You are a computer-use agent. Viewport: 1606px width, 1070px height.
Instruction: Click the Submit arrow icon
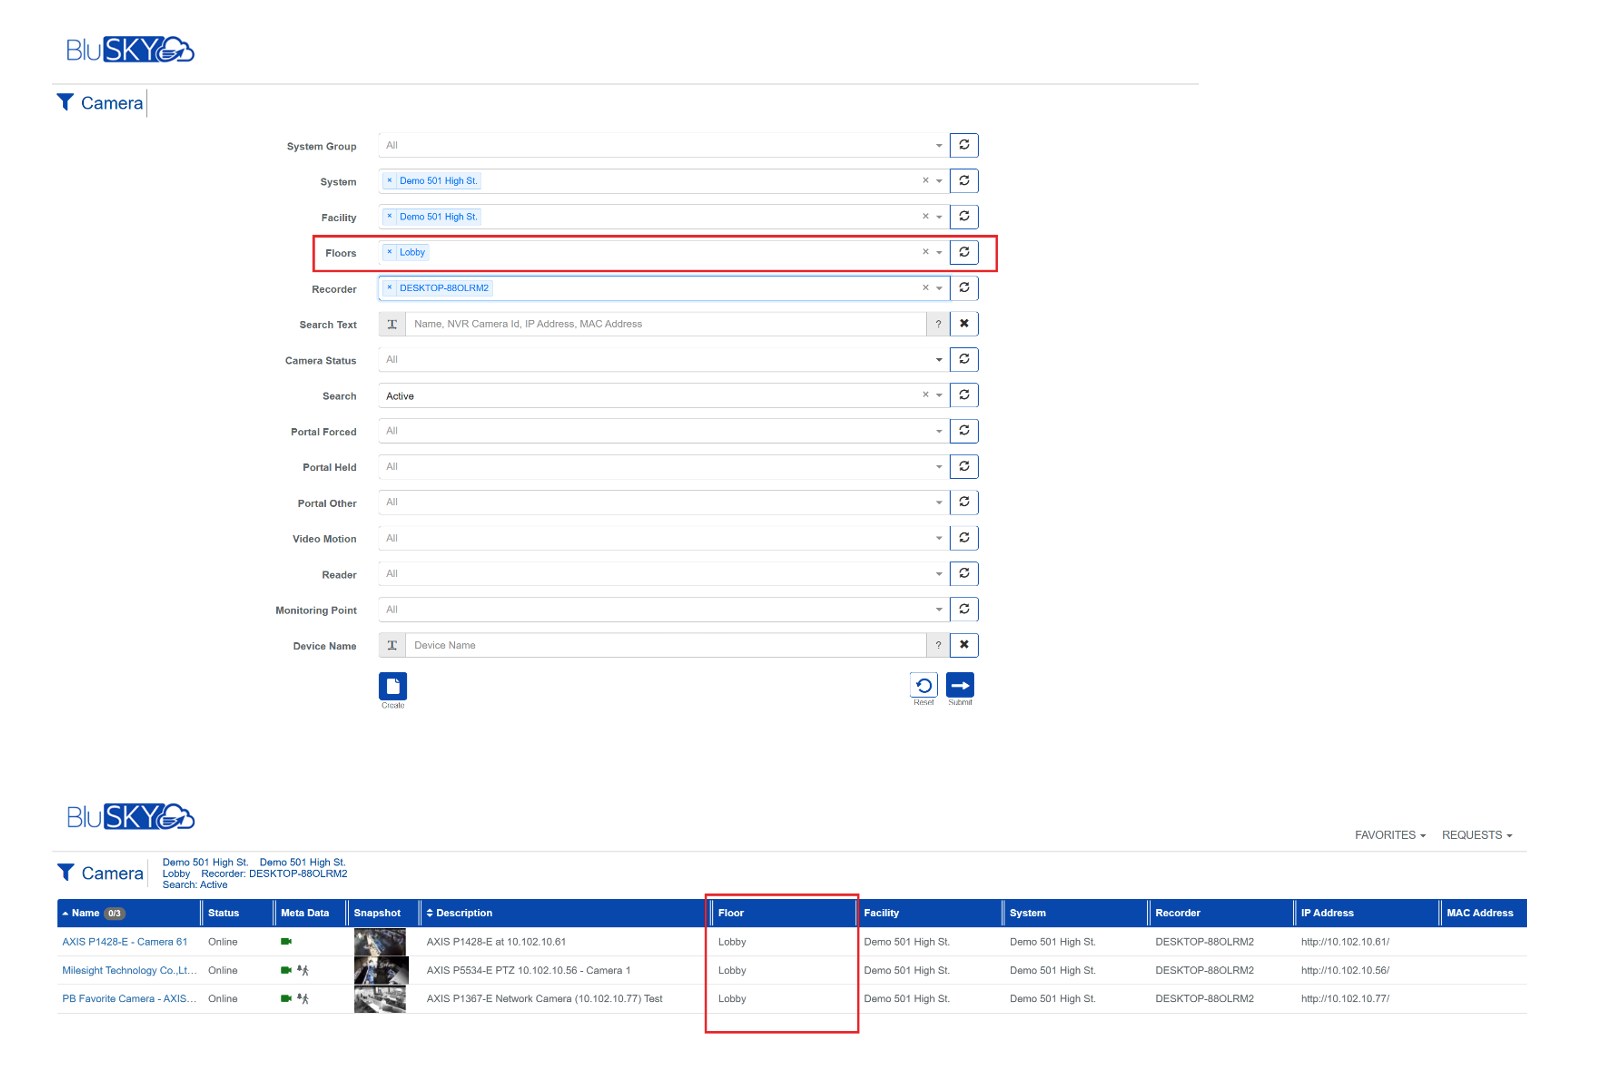pyautogui.click(x=959, y=685)
